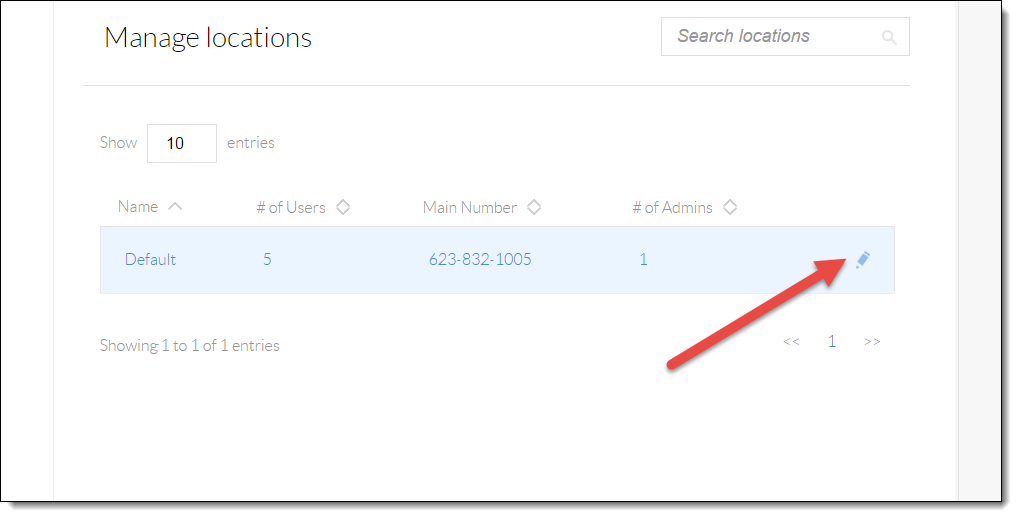Screen dimensions: 1017x517
Task: Click the magnifier icon in search box
Action: point(889,38)
